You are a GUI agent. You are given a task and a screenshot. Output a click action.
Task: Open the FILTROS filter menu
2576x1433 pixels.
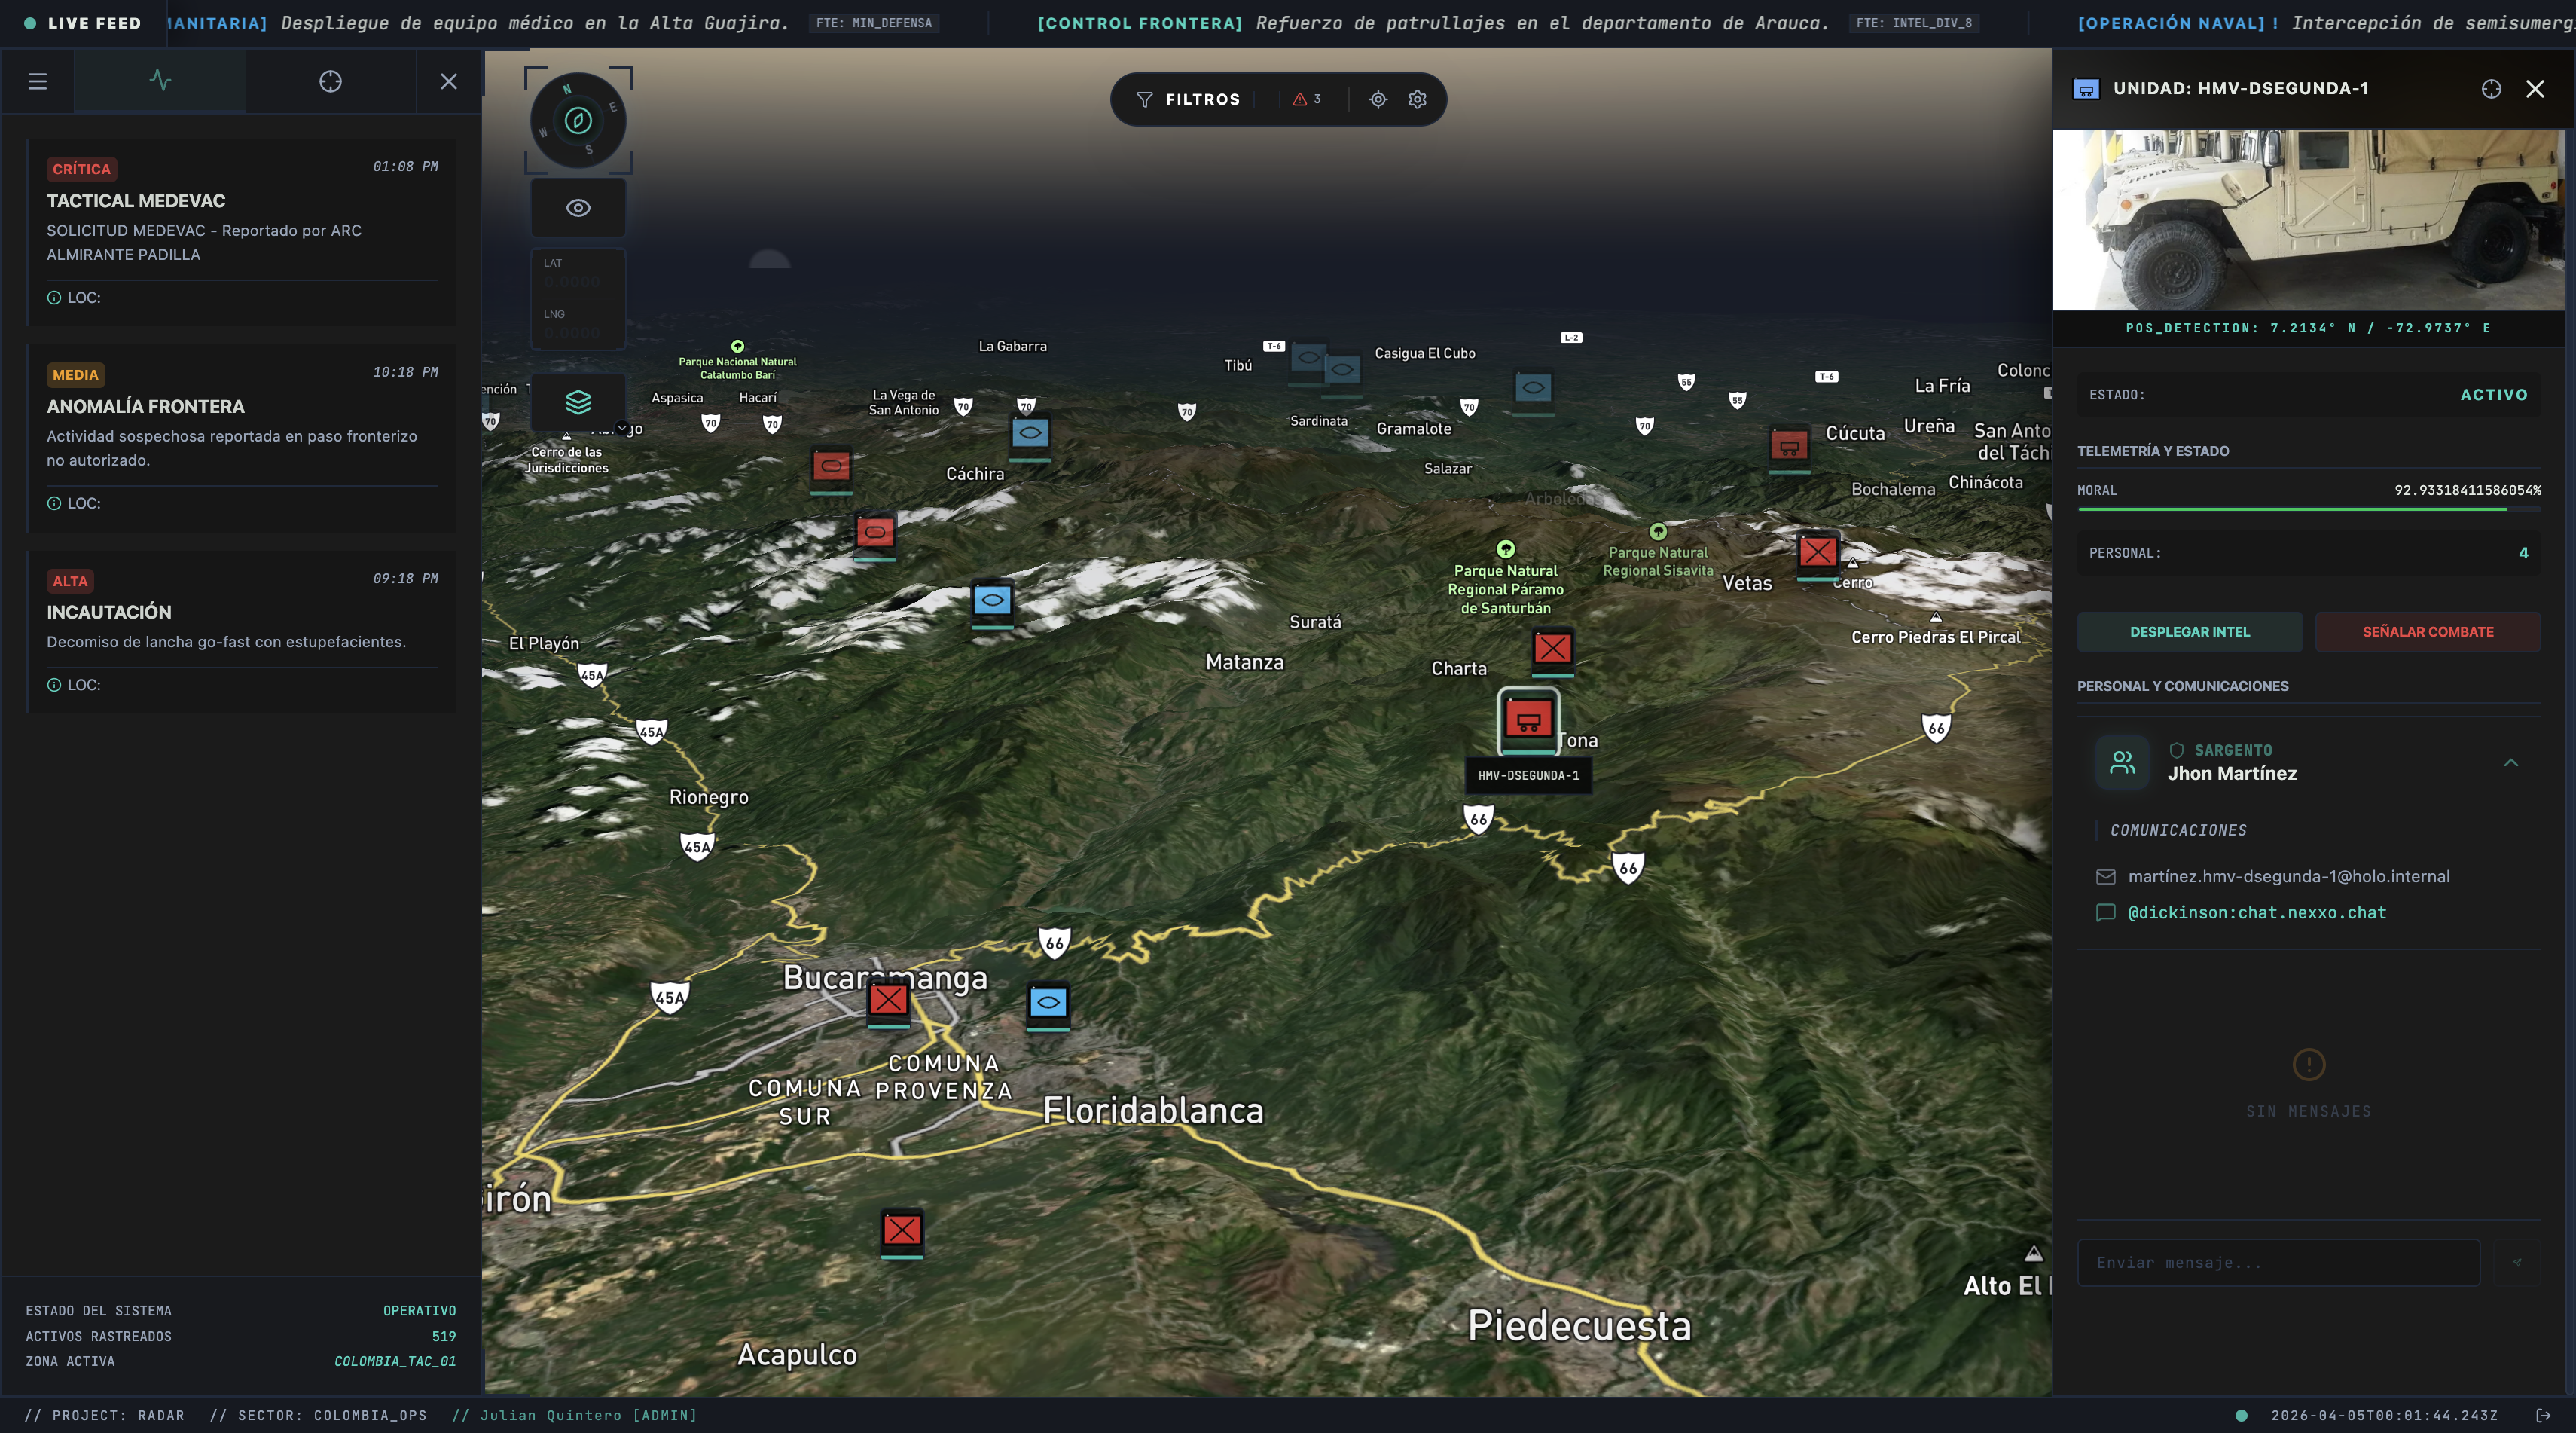pyautogui.click(x=1188, y=99)
